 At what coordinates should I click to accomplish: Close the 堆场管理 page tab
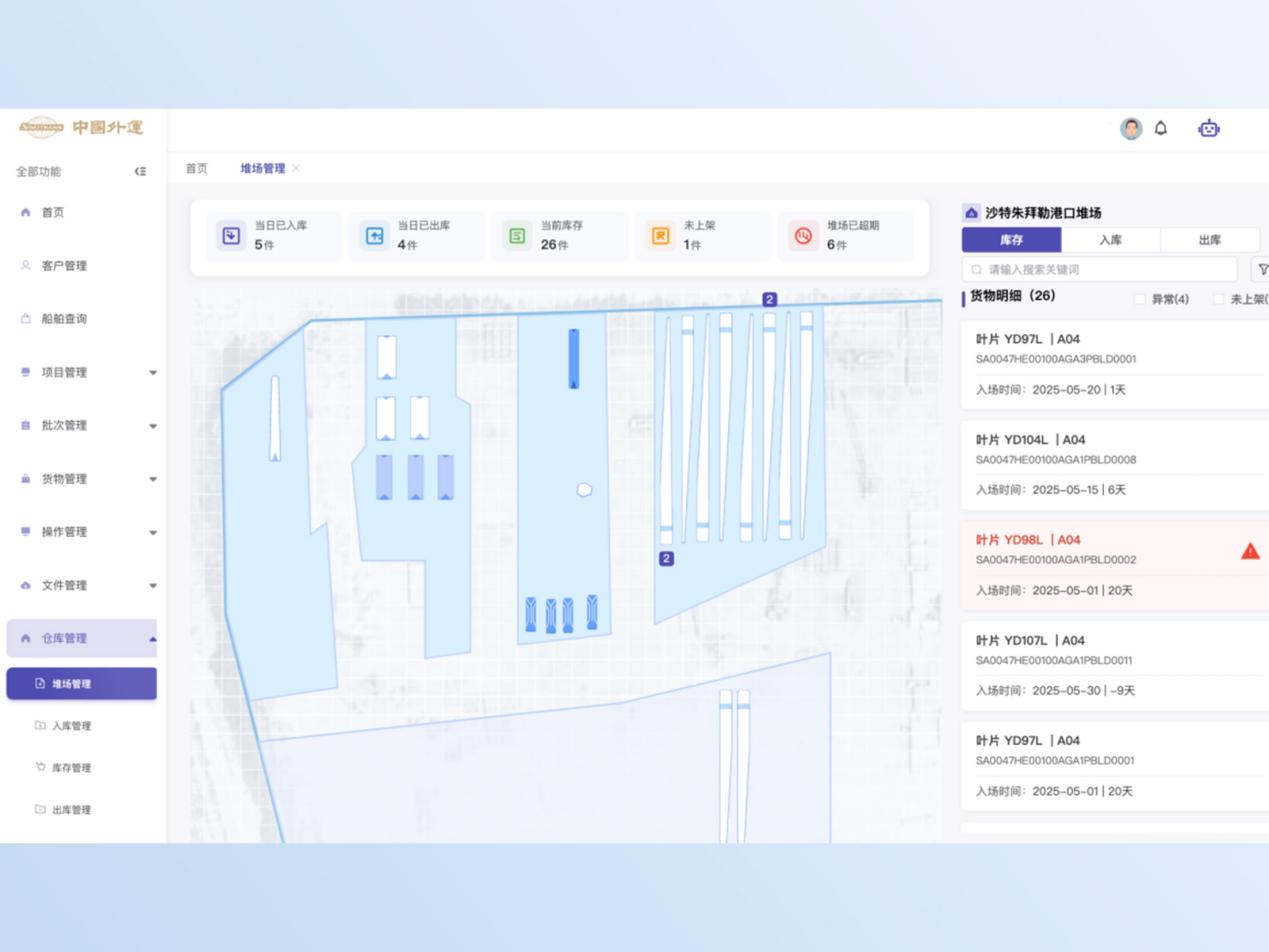point(296,168)
